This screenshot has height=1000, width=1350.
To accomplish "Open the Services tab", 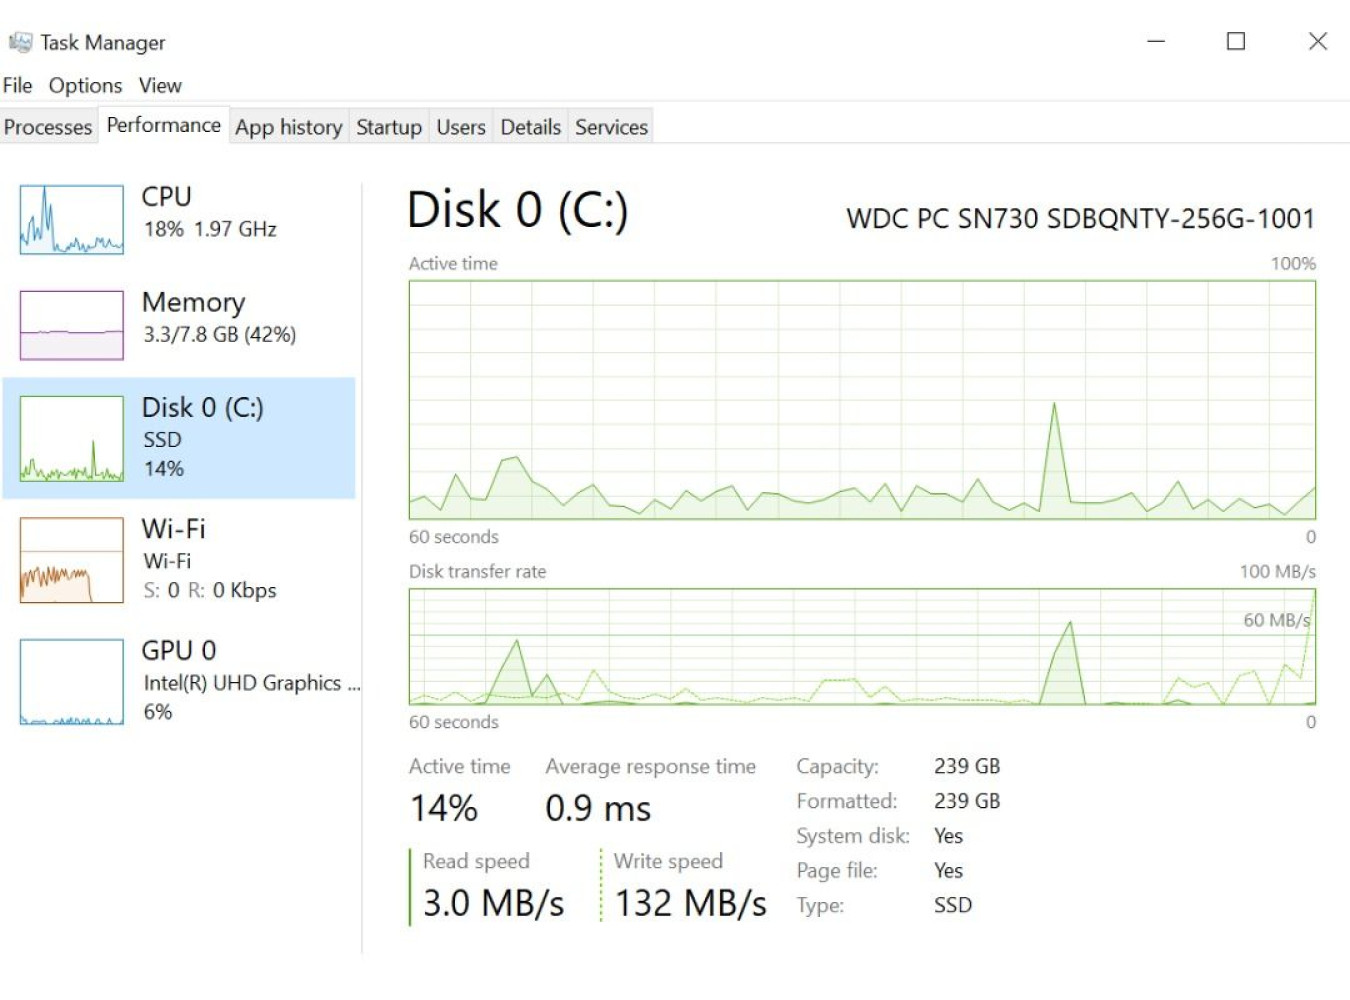I will pyautogui.click(x=611, y=127).
